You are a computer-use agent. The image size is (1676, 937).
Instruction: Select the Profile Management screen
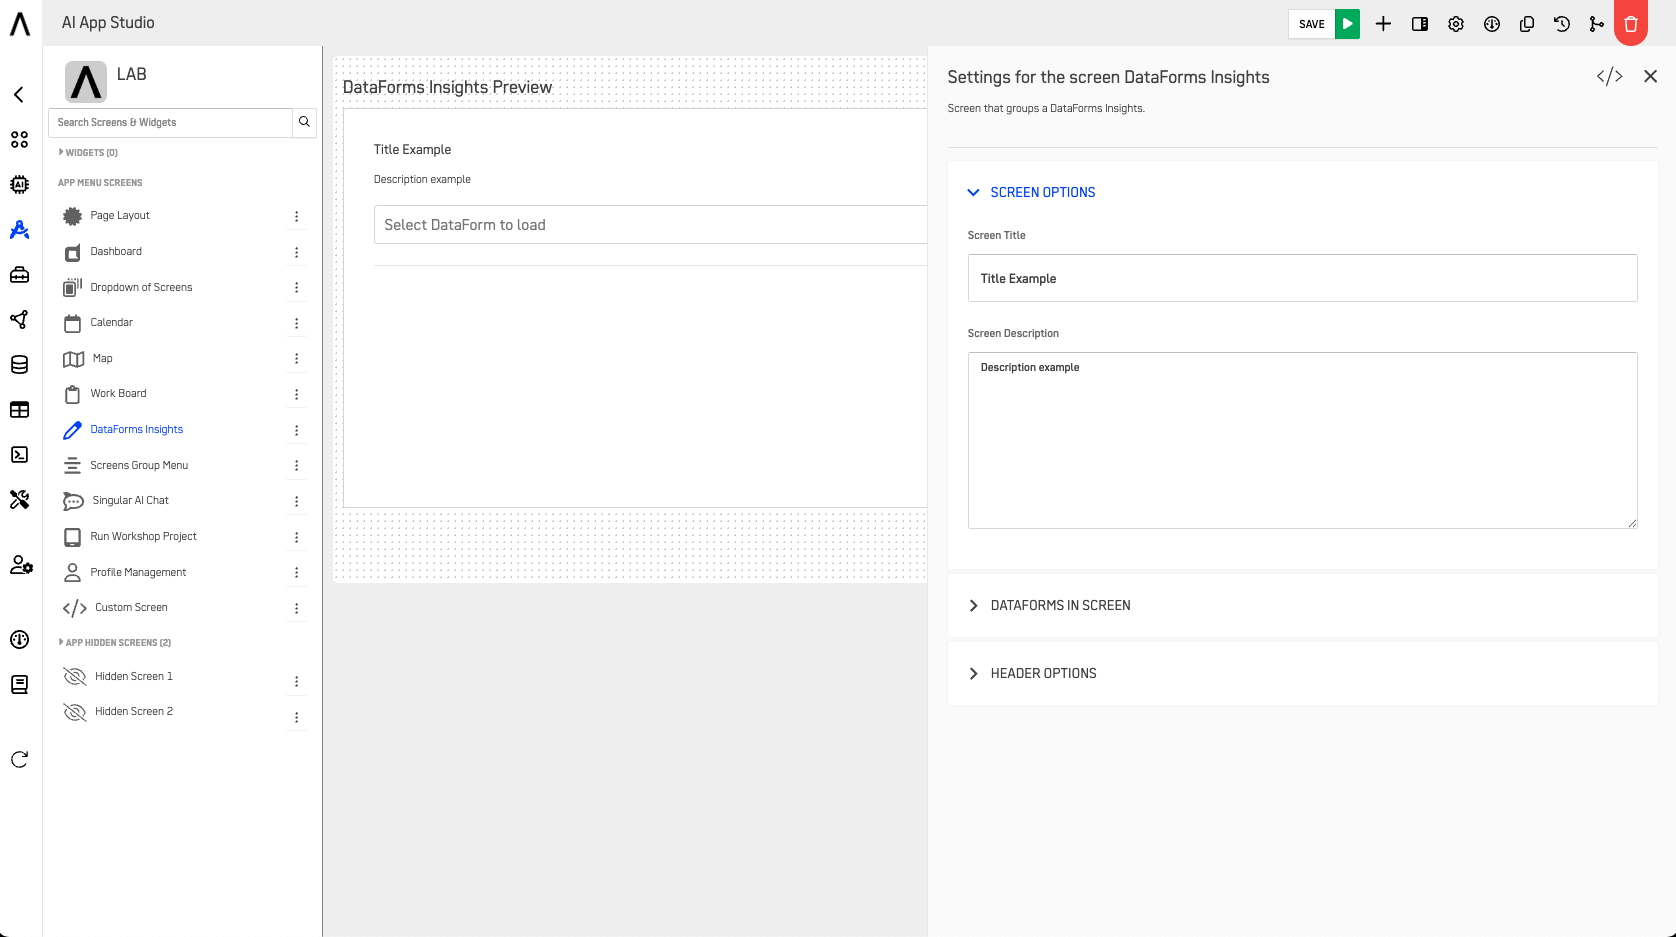(x=138, y=573)
